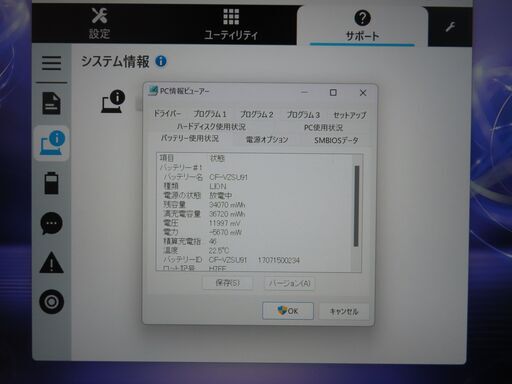Confirm with the OK button
The height and width of the screenshot is (384, 512).
[288, 311]
